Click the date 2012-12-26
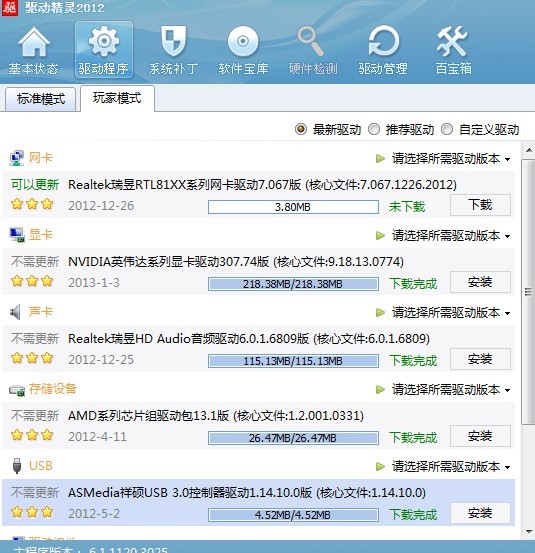Viewport: 535px width, 553px height. click(x=101, y=206)
